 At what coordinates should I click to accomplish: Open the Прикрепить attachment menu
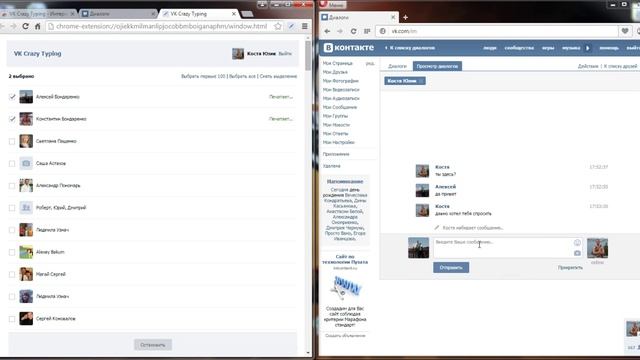point(570,268)
